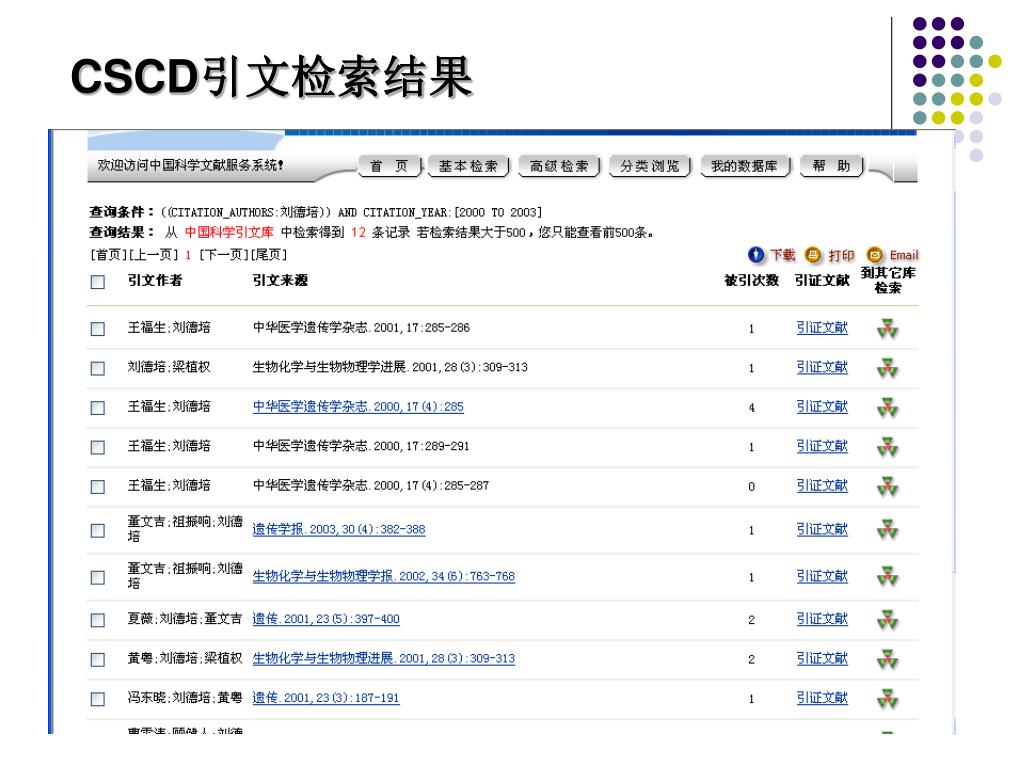Select checkbox for 冯东晓;刘德培;黄粤 row
Screen dimensions: 1024x768
98,699
